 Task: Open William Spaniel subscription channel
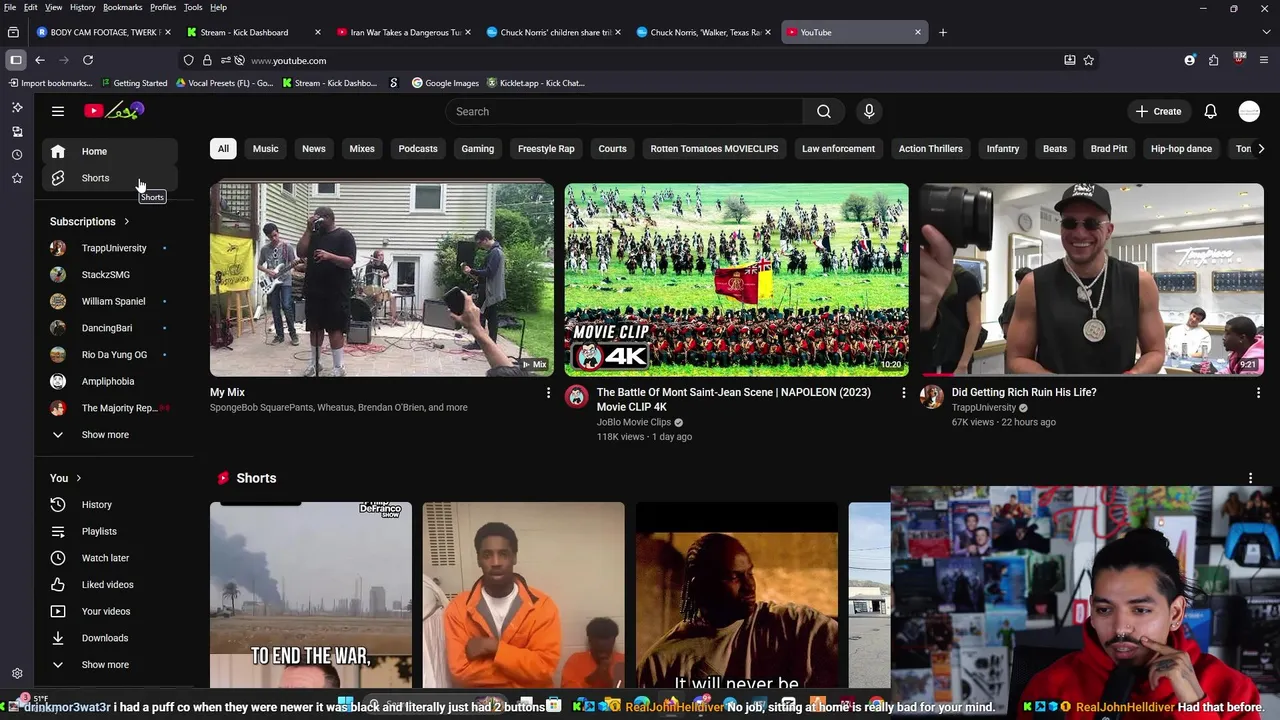point(110,301)
